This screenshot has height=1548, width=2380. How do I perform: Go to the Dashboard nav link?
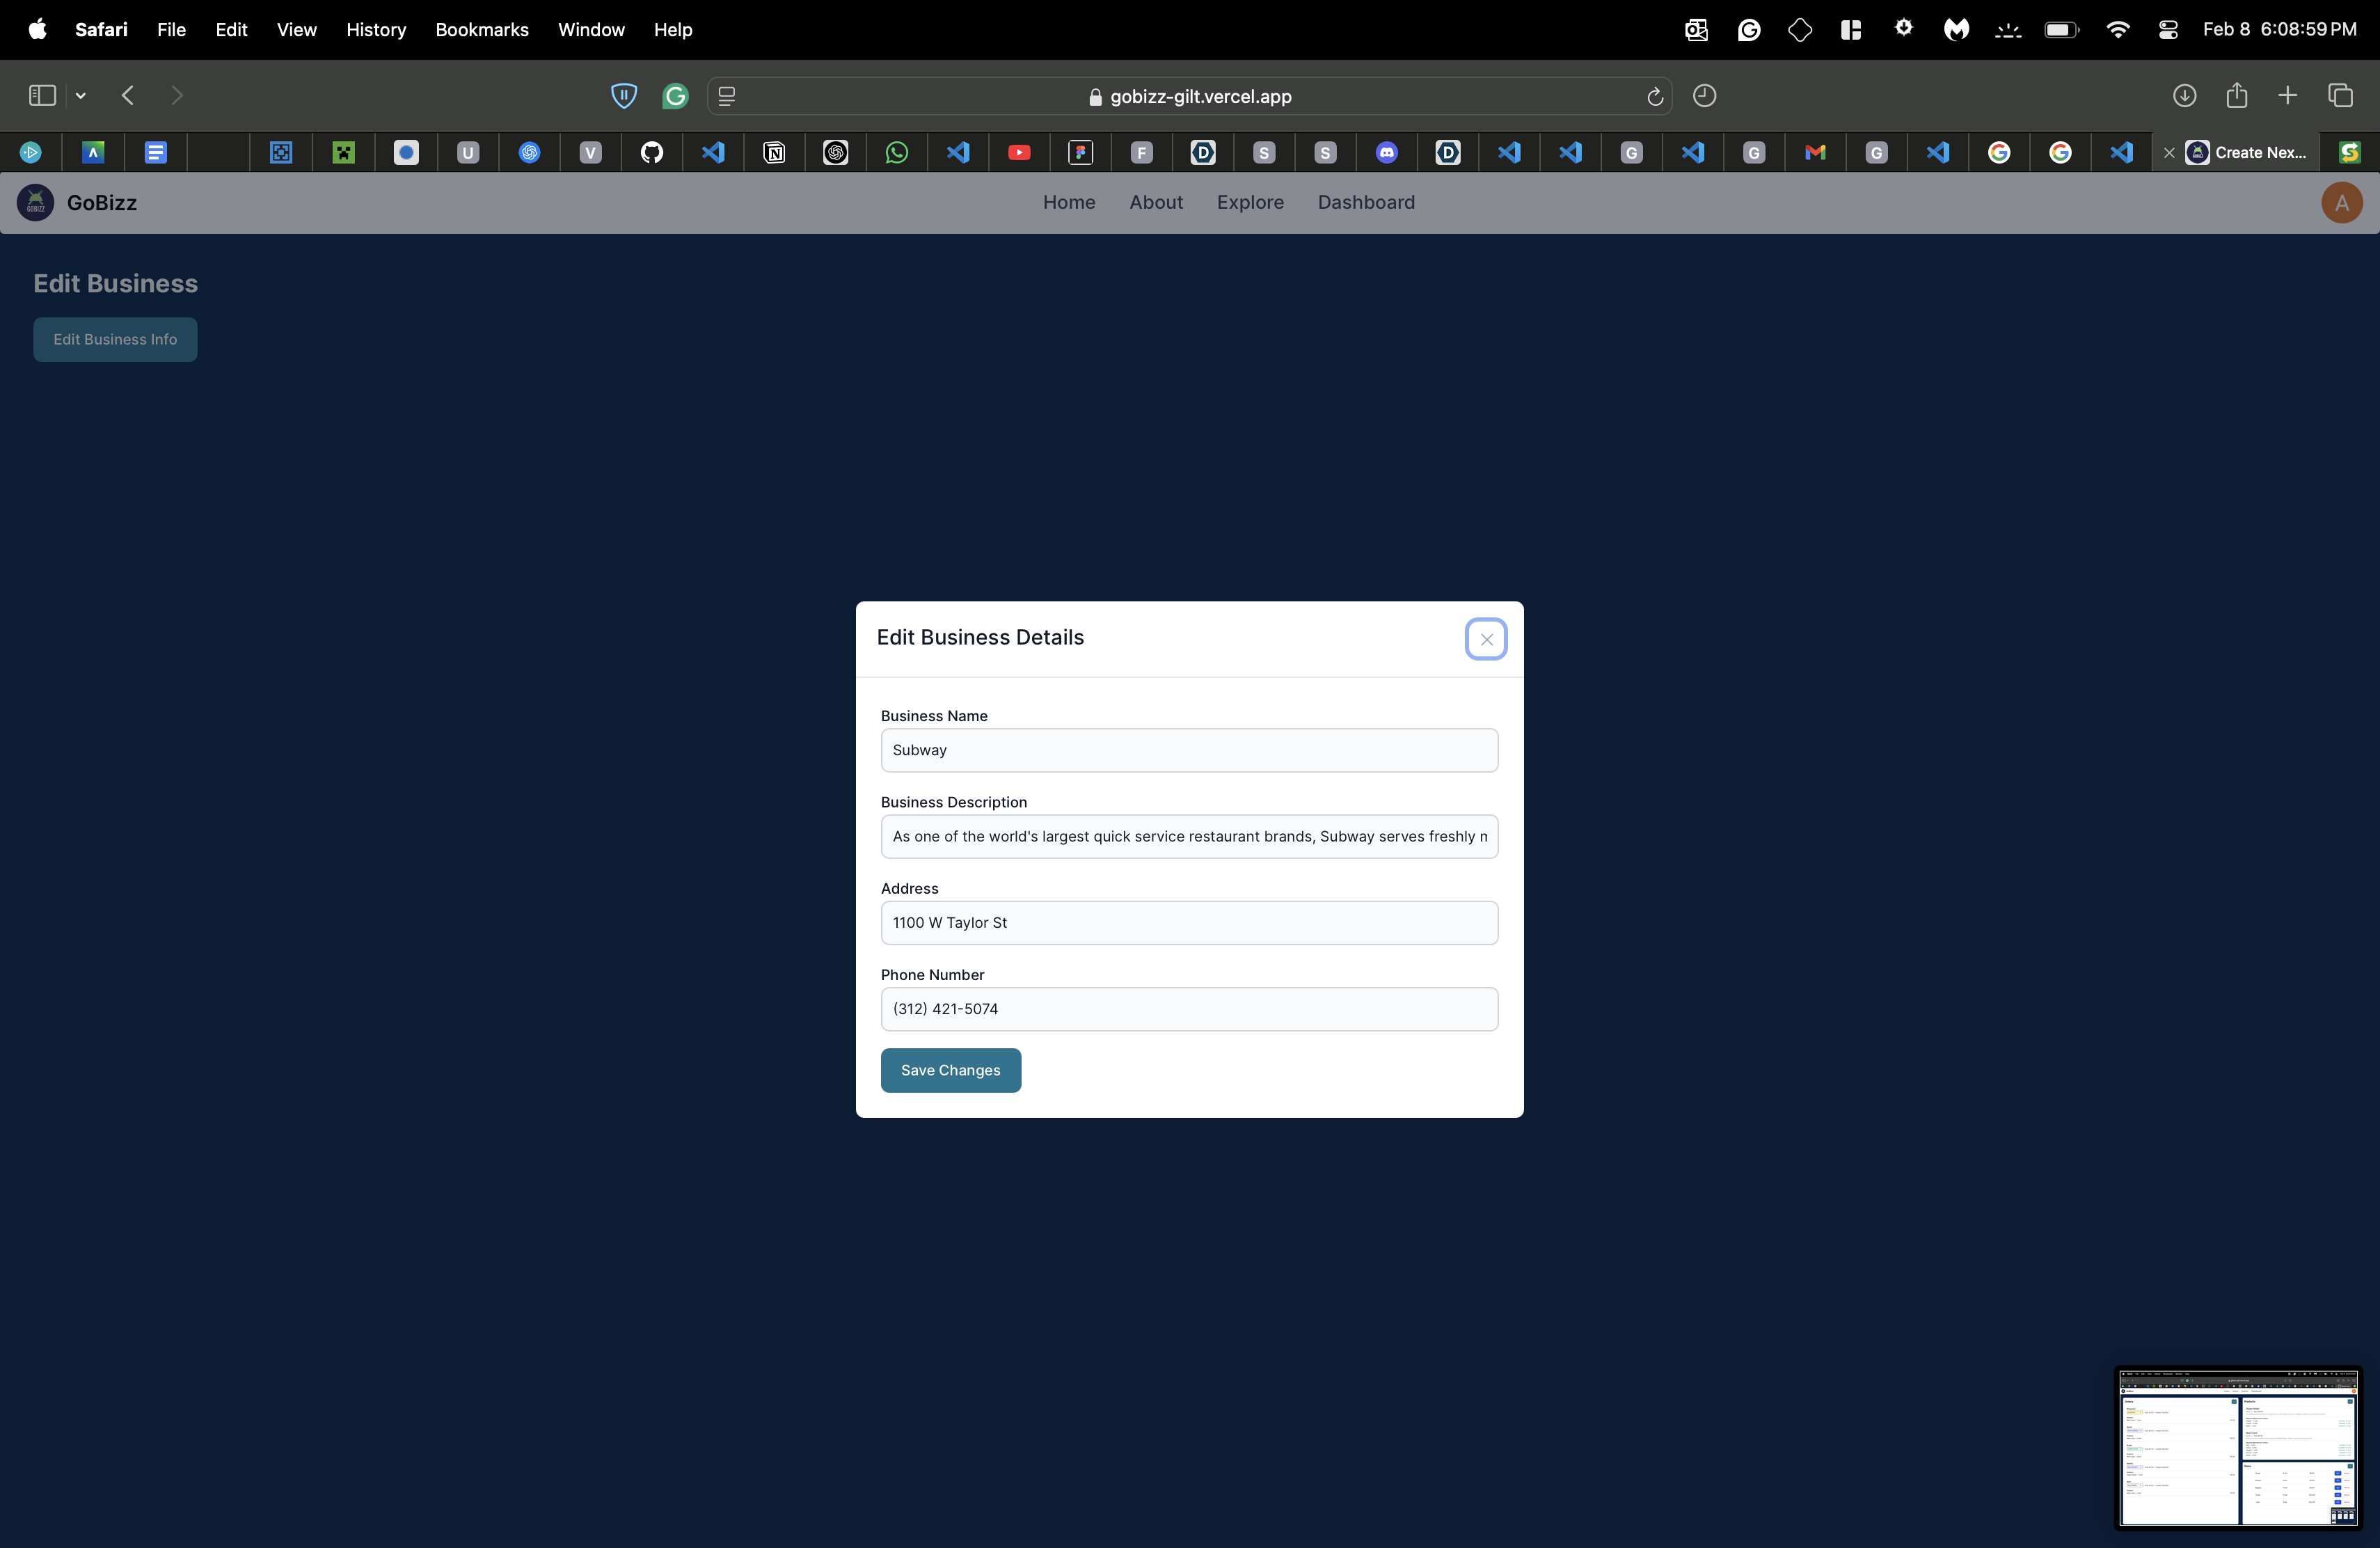pos(1366,203)
